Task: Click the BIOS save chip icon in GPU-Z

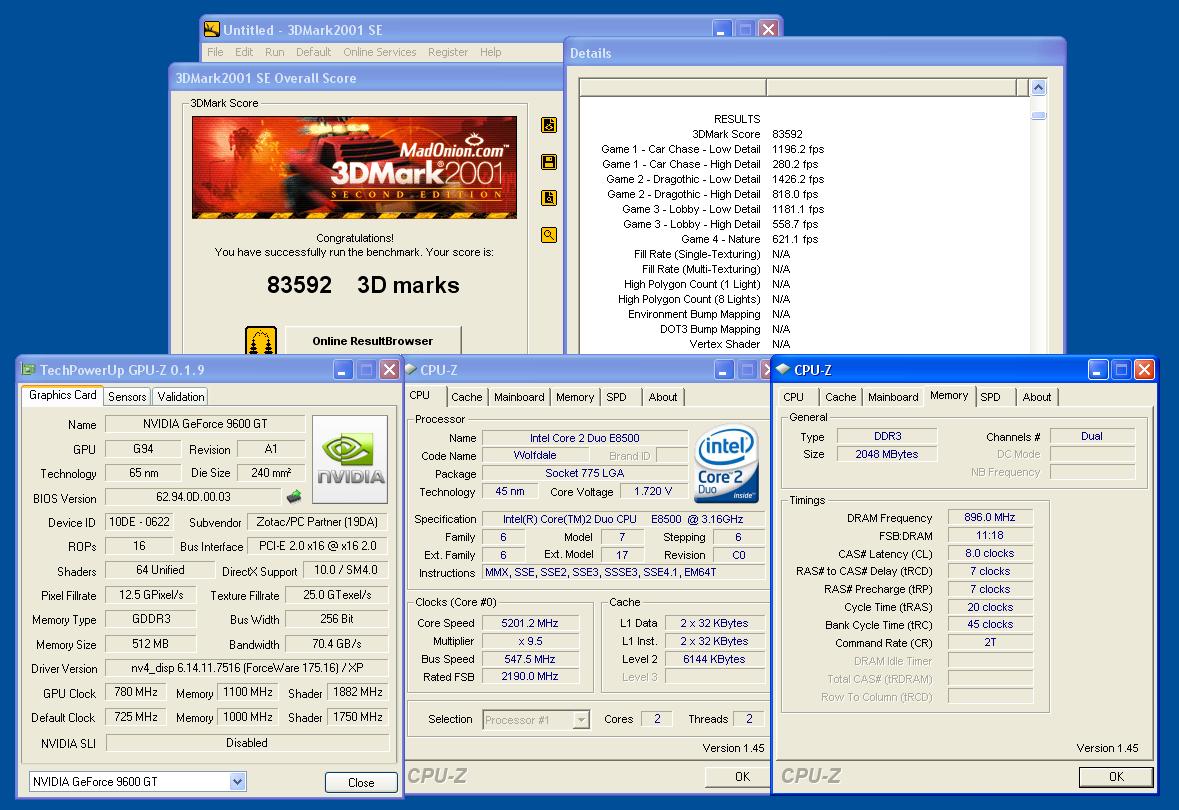Action: coord(294,496)
